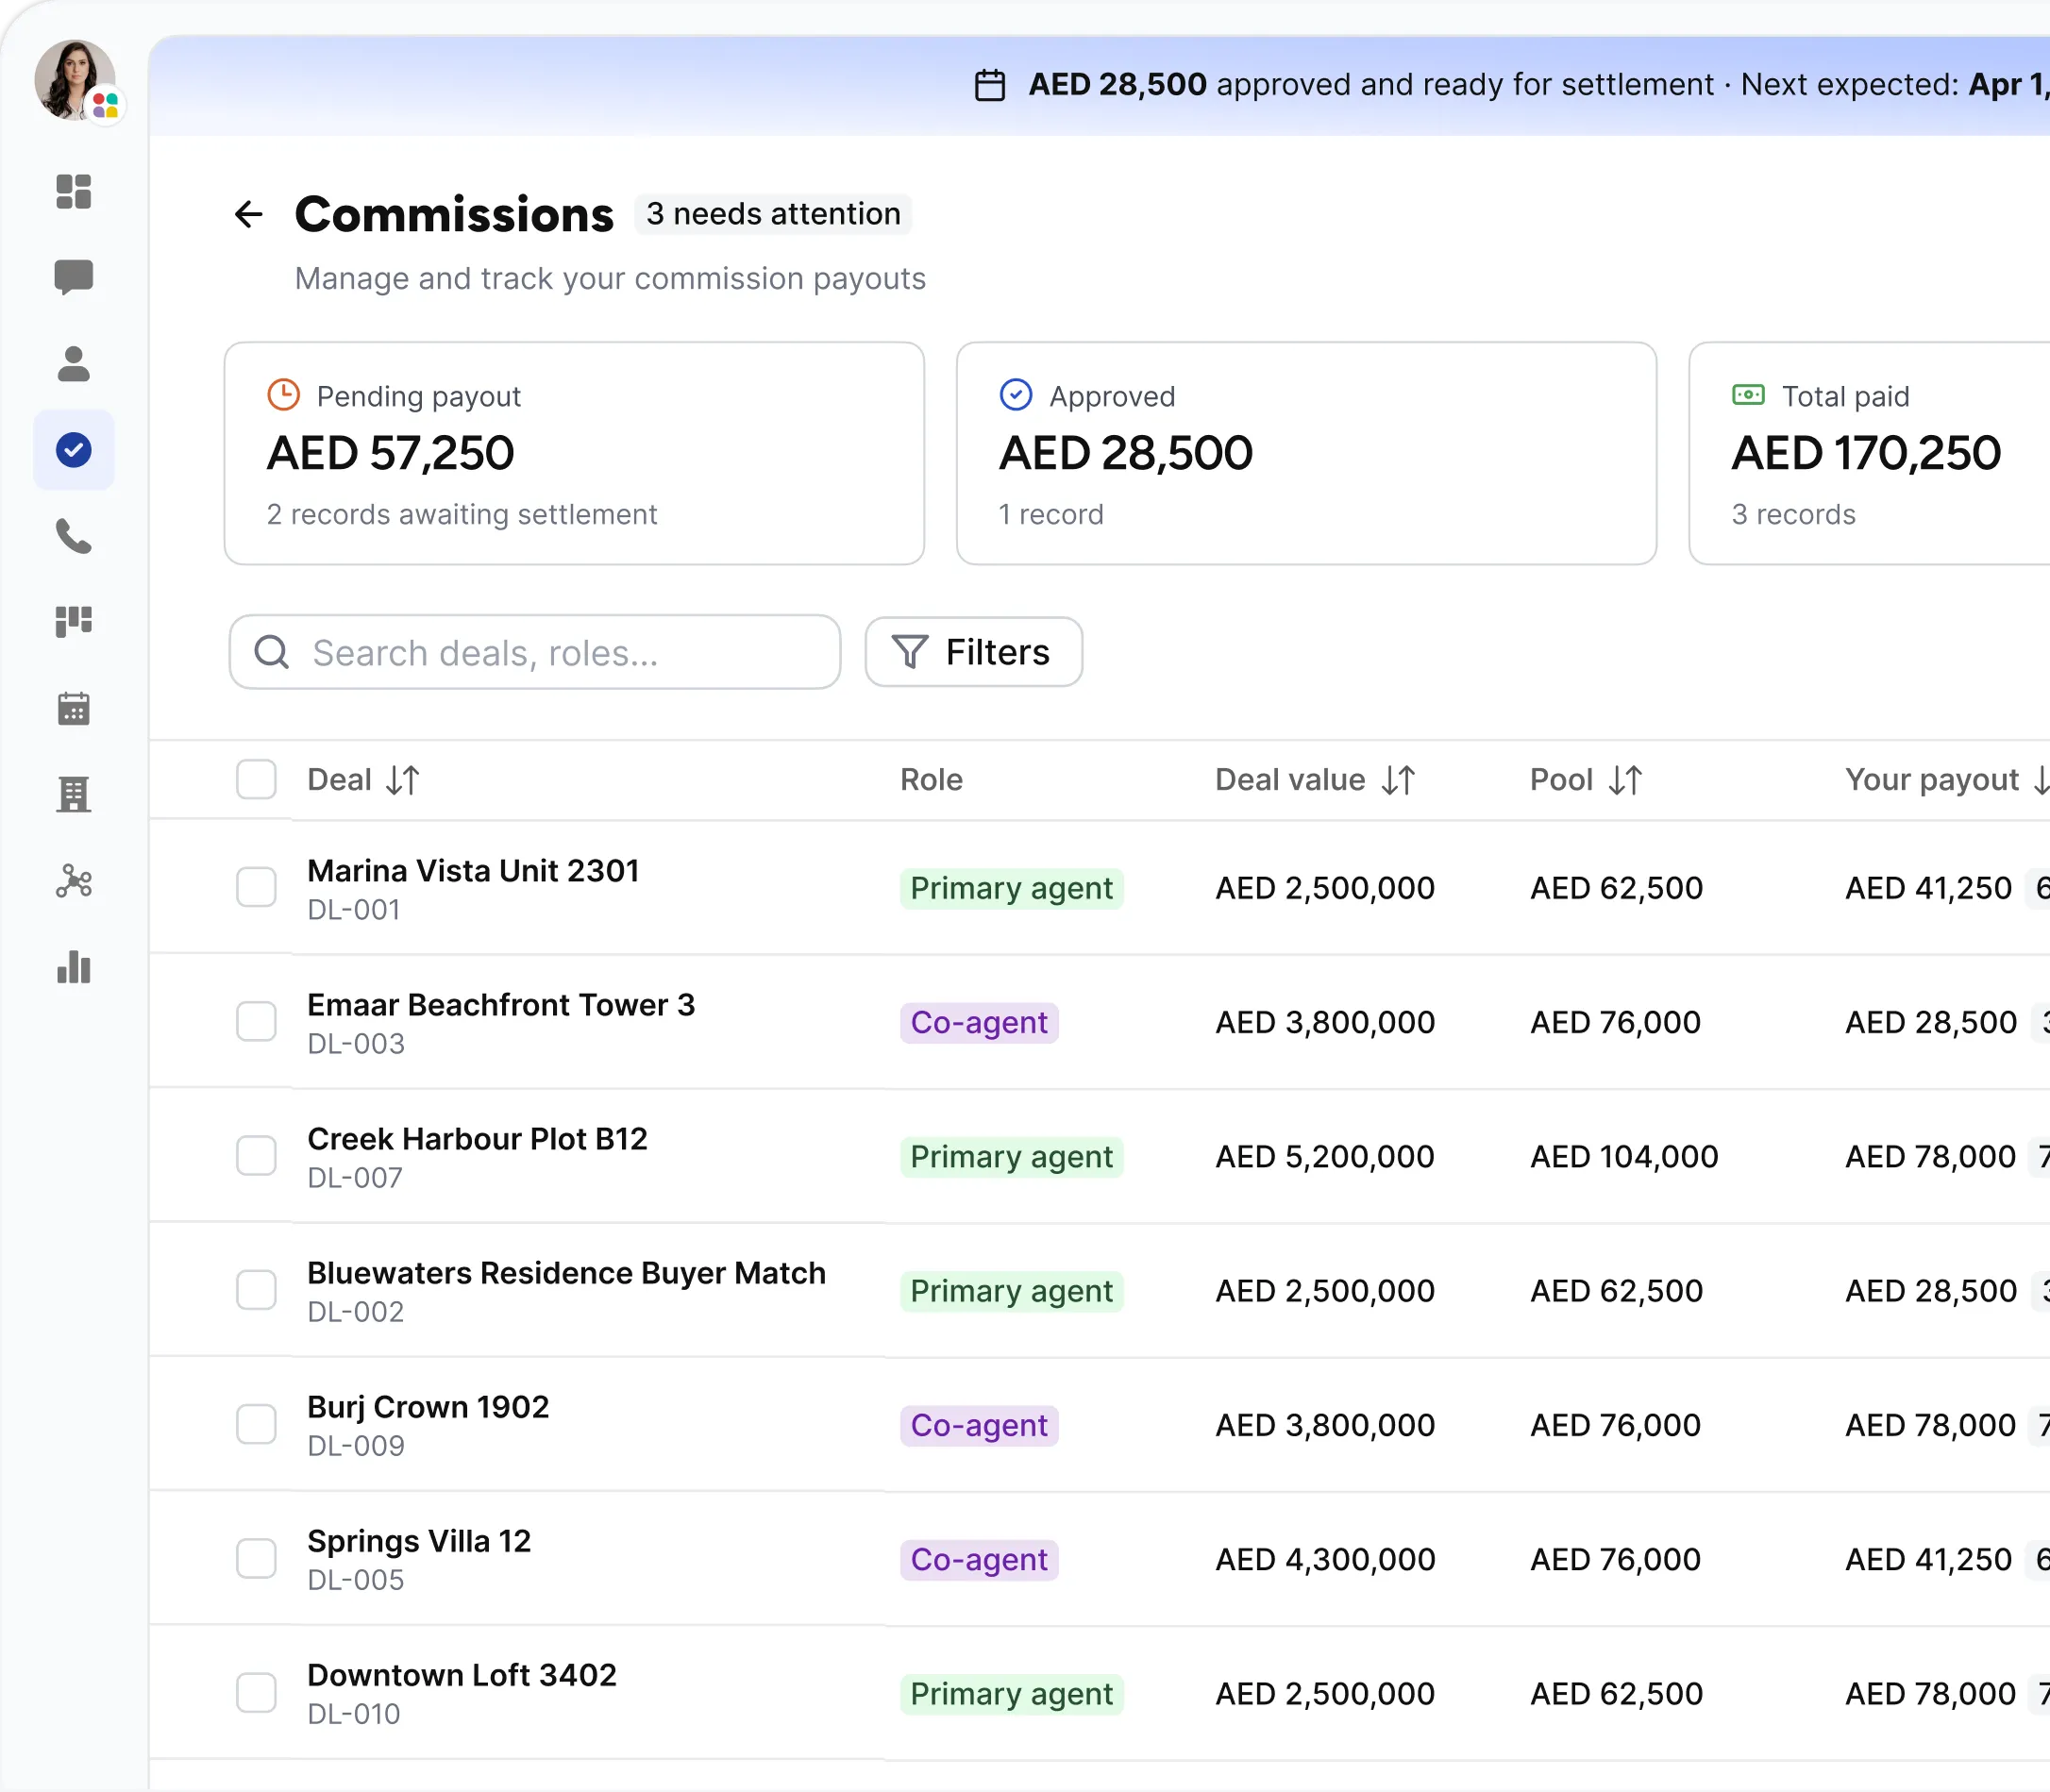Click the settlement banner text AED 28,500 approved
The image size is (2050, 1792).
pyautogui.click(x=1371, y=85)
